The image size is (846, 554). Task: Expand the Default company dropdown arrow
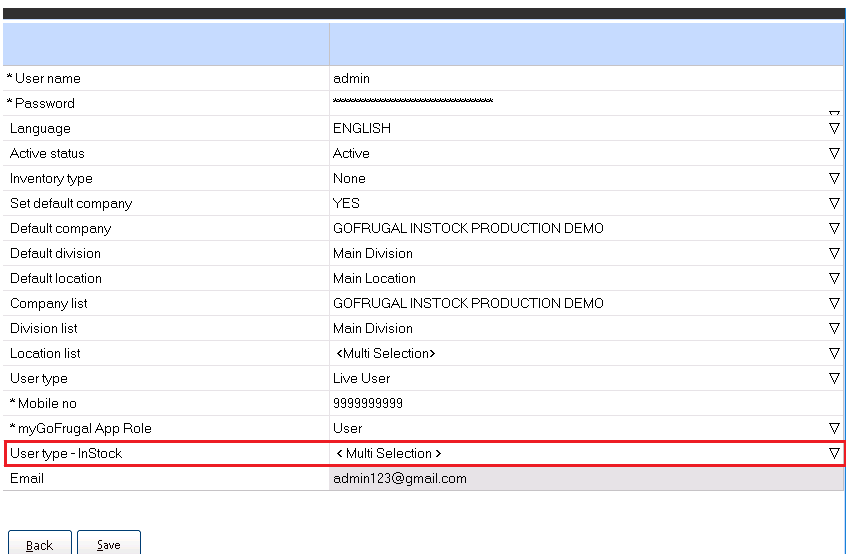pyautogui.click(x=834, y=228)
